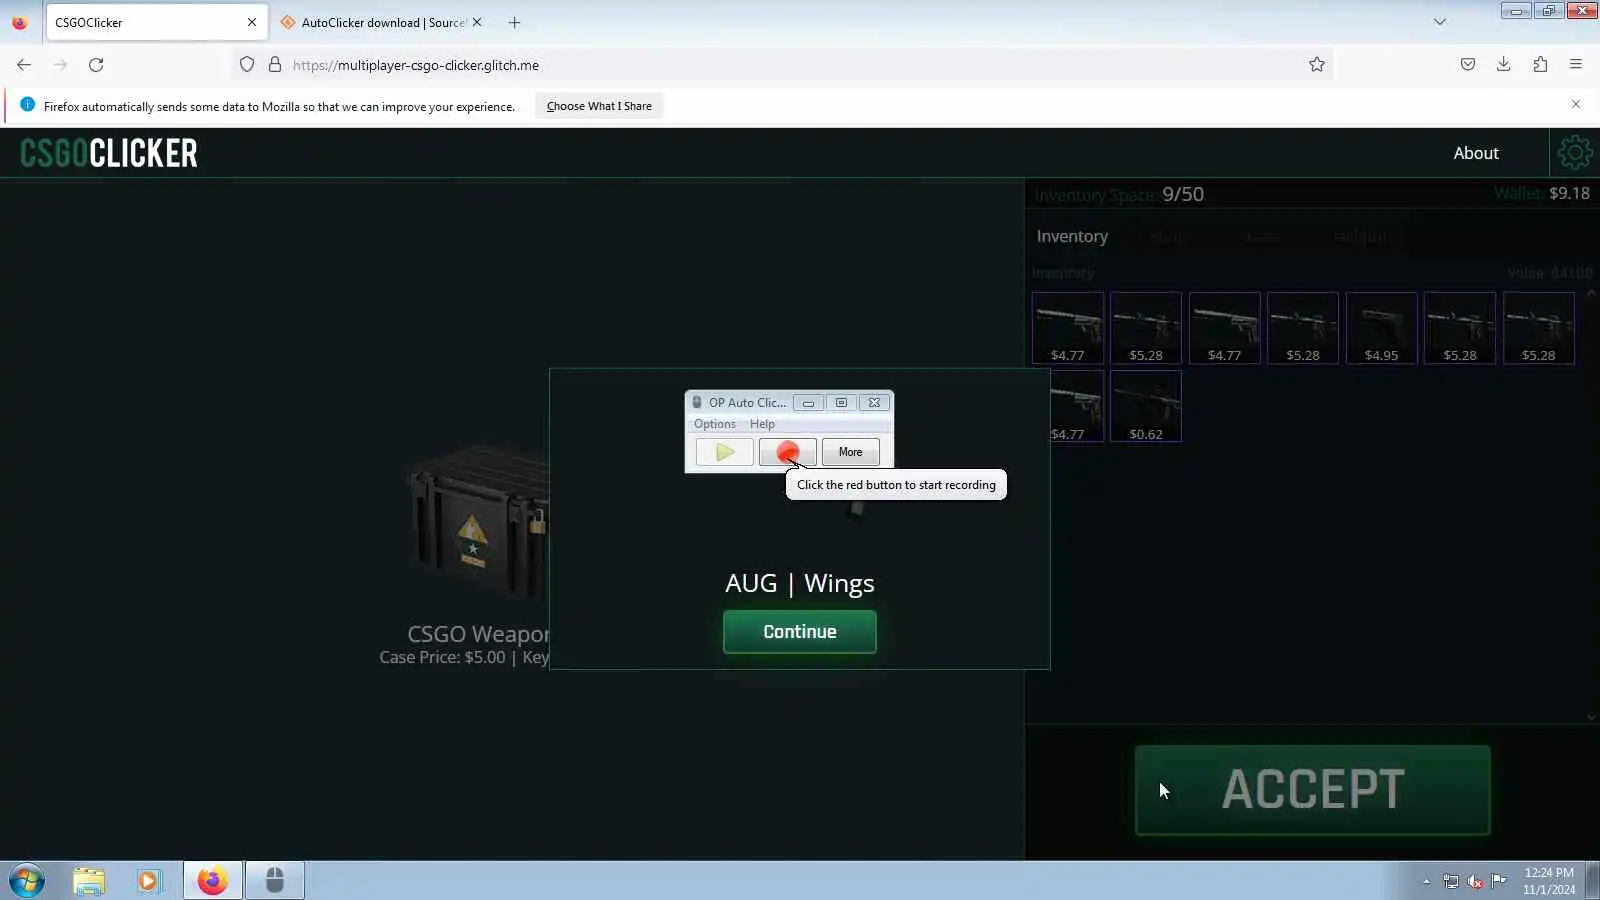This screenshot has width=1600, height=900.
Task: Click the OP Auto Clicker taskbar icon
Action: pos(275,881)
